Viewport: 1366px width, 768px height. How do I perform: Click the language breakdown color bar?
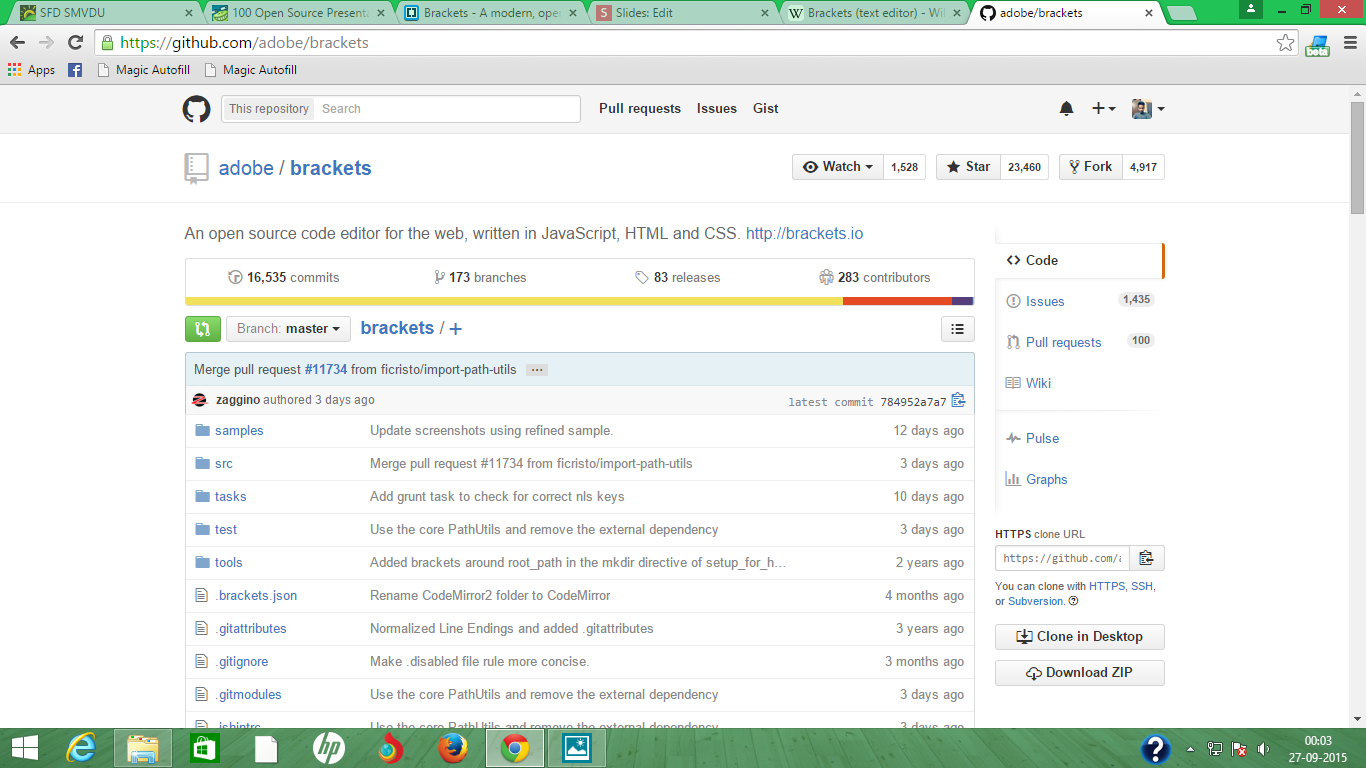pos(579,301)
